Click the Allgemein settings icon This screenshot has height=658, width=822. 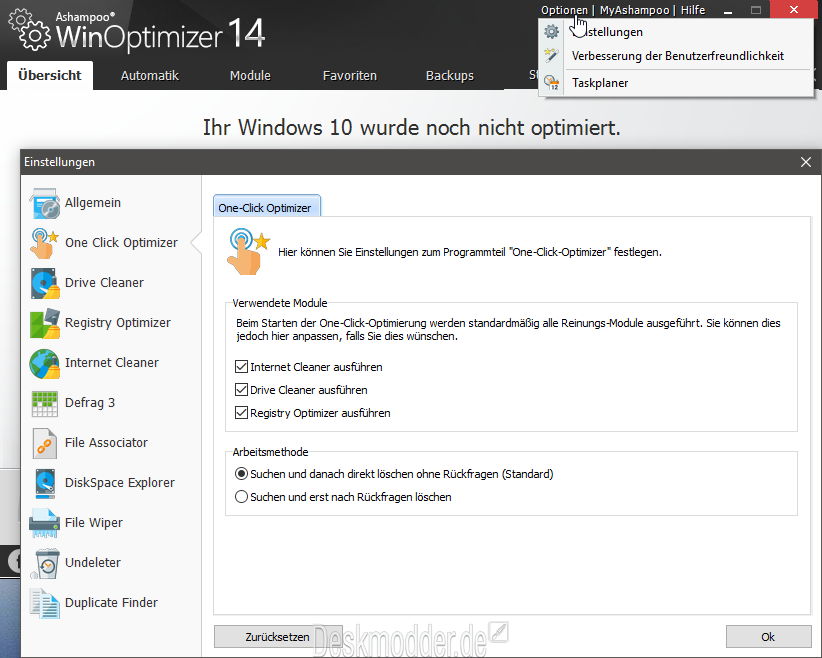45,203
